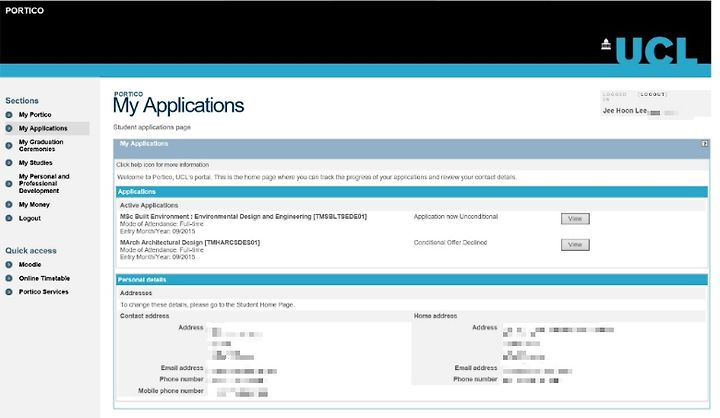Click the UCL logo in the banner
The image size is (720, 418).
click(x=650, y=51)
